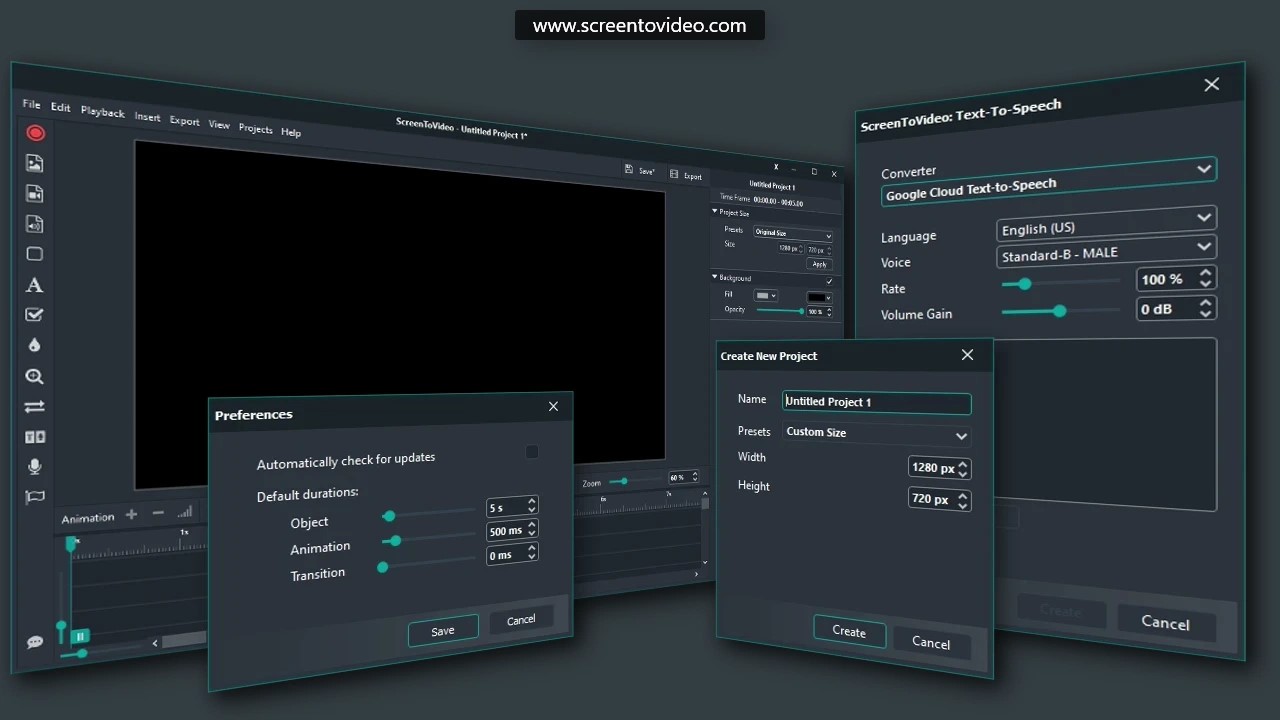The width and height of the screenshot is (1280, 720).
Task: Click the red Record button in main toolbar
Action: click(x=35, y=133)
